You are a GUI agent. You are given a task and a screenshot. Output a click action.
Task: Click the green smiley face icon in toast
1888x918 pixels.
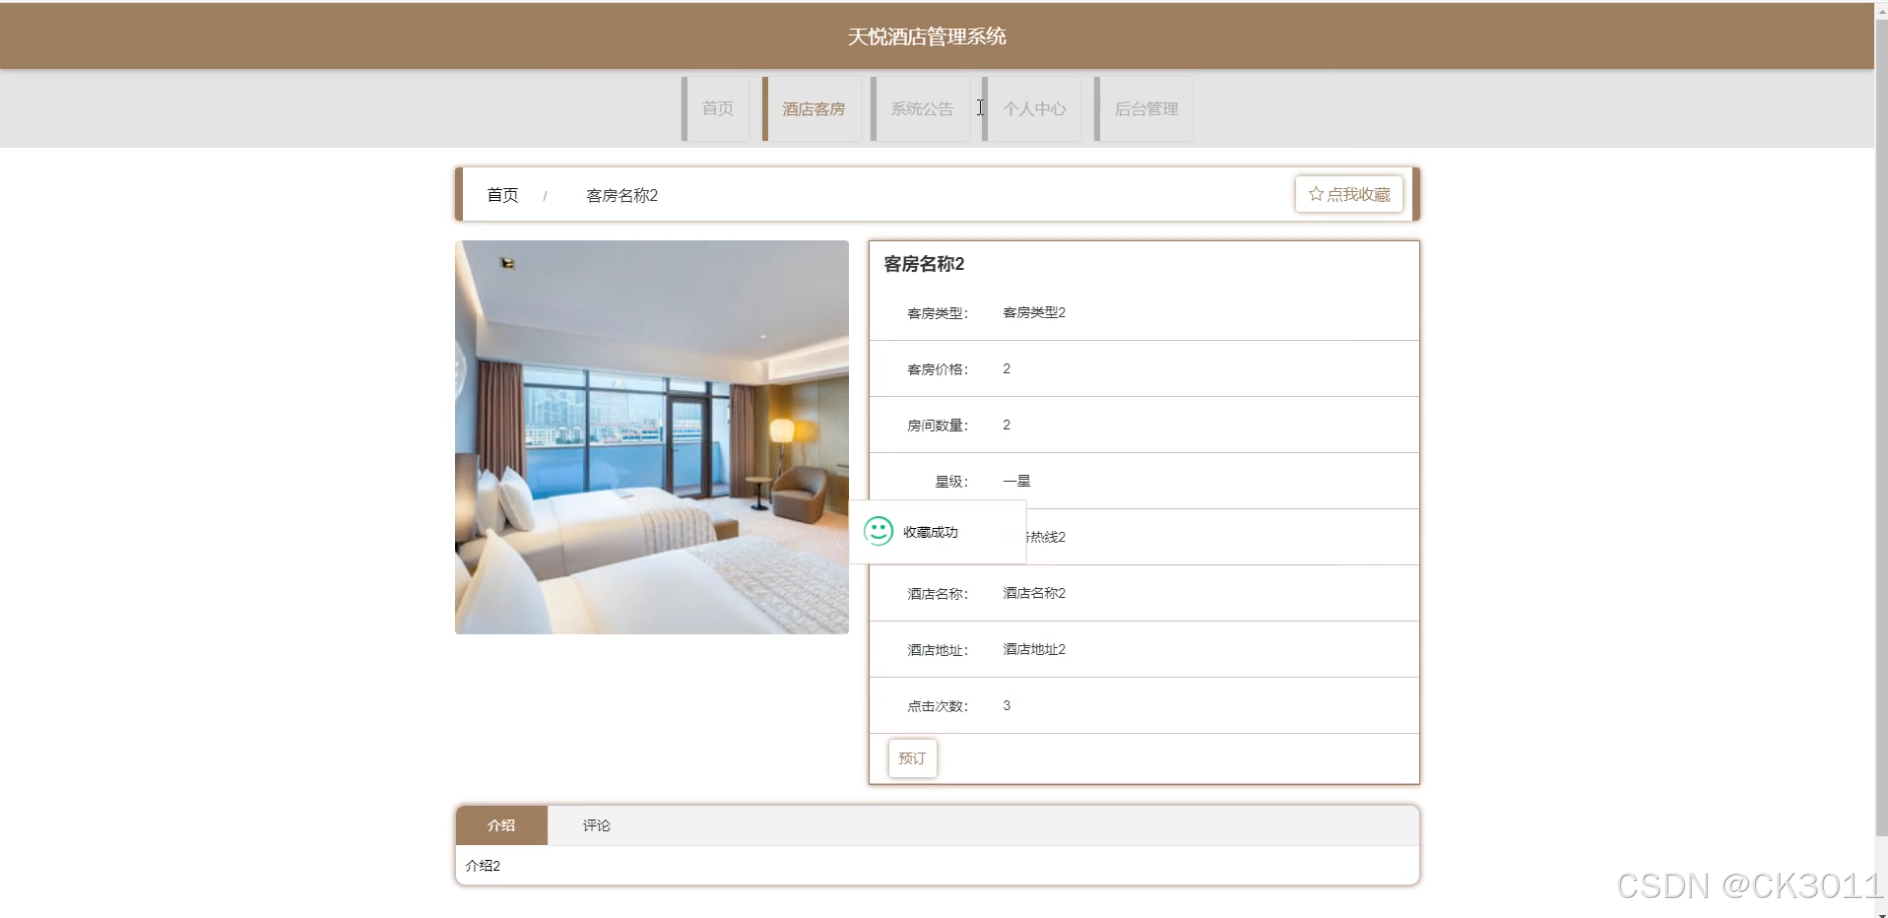[x=878, y=531]
